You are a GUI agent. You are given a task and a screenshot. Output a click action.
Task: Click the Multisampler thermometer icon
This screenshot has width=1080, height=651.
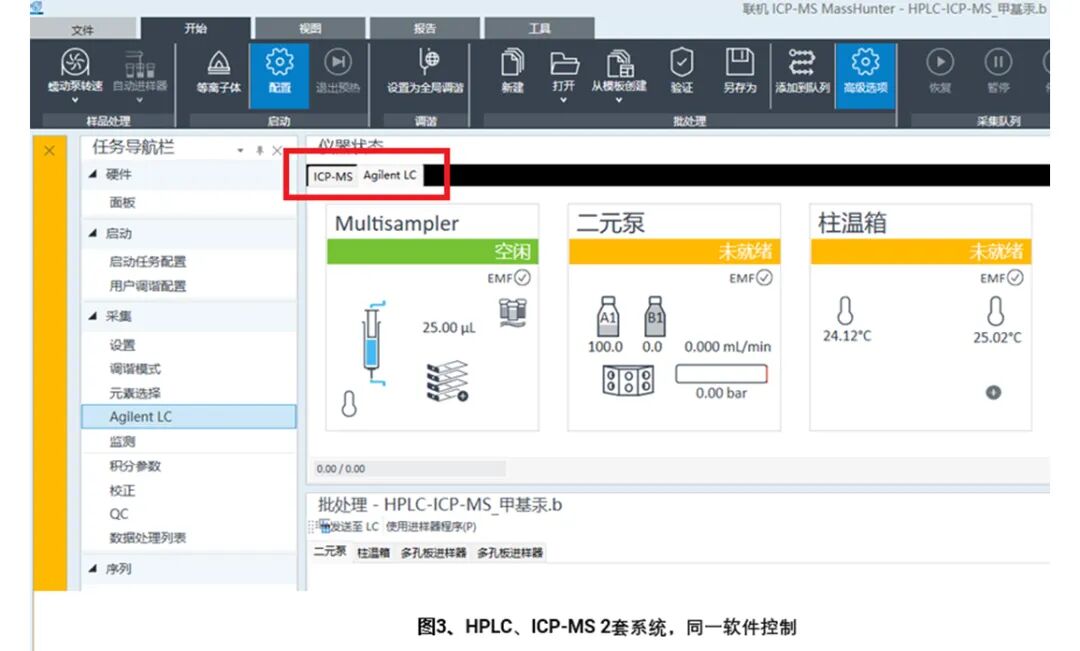pos(349,404)
